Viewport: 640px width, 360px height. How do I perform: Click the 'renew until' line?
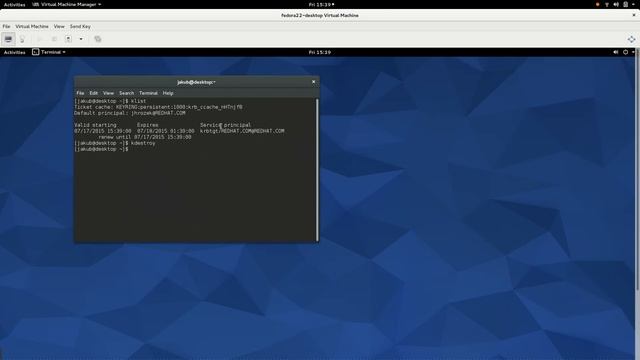tap(144, 137)
